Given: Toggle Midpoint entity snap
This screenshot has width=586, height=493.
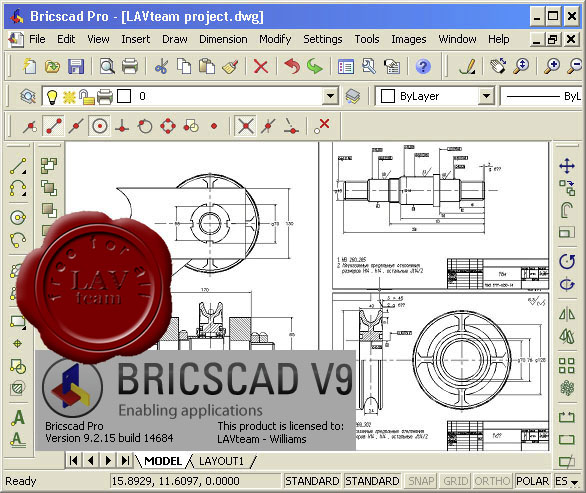Looking at the screenshot, I should click(76, 126).
